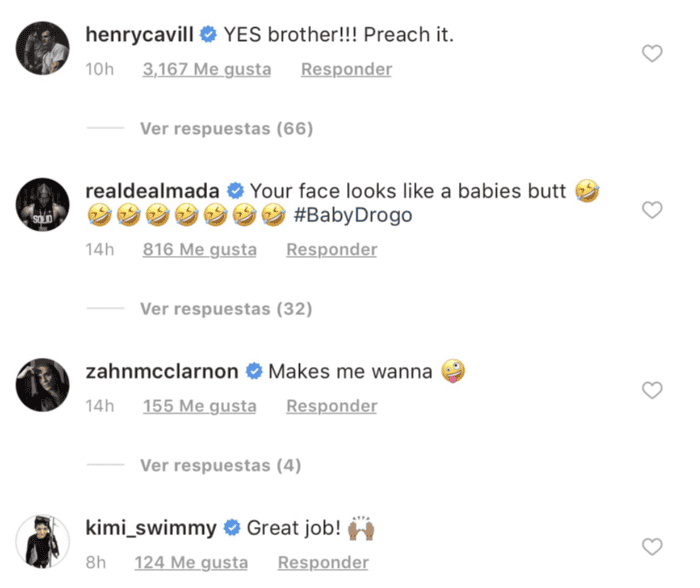View zahnmcclarnon's profile photo
Image resolution: width=700 pixels, height=588 pixels.
tap(43, 385)
